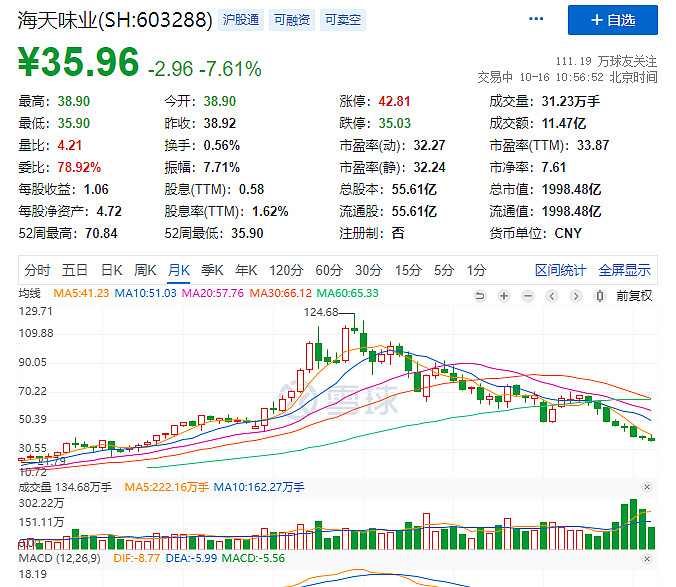Screen dimensions: 676x587
Task: Click the 124.68 peak price marker
Action: point(321,312)
